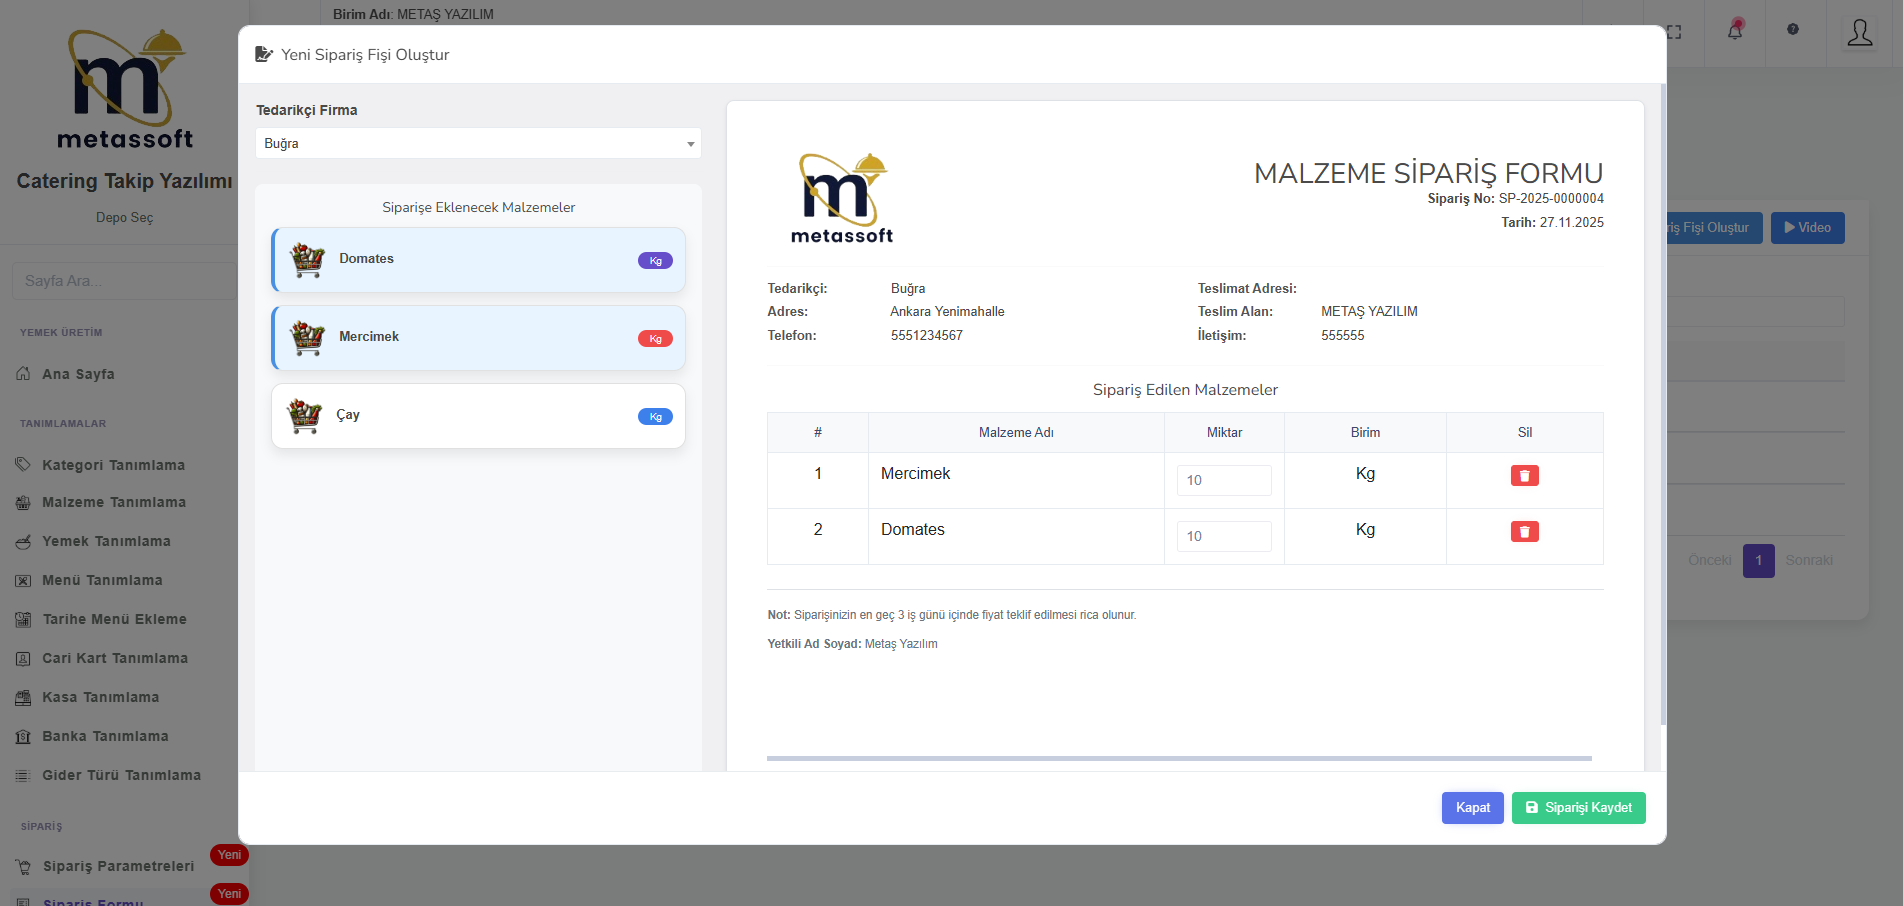
Task: Toggle fullscreen mode icon
Action: (x=1674, y=32)
